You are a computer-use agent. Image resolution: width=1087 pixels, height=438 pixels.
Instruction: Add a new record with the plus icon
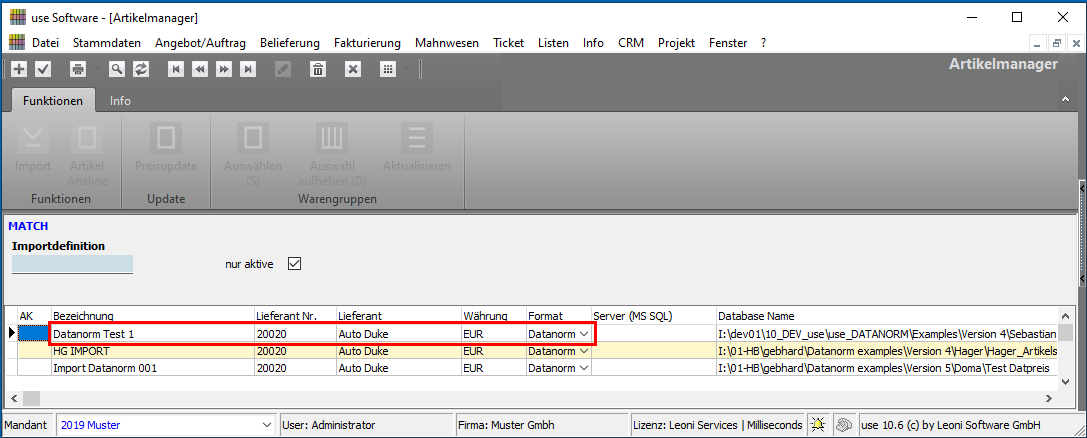coord(20,69)
